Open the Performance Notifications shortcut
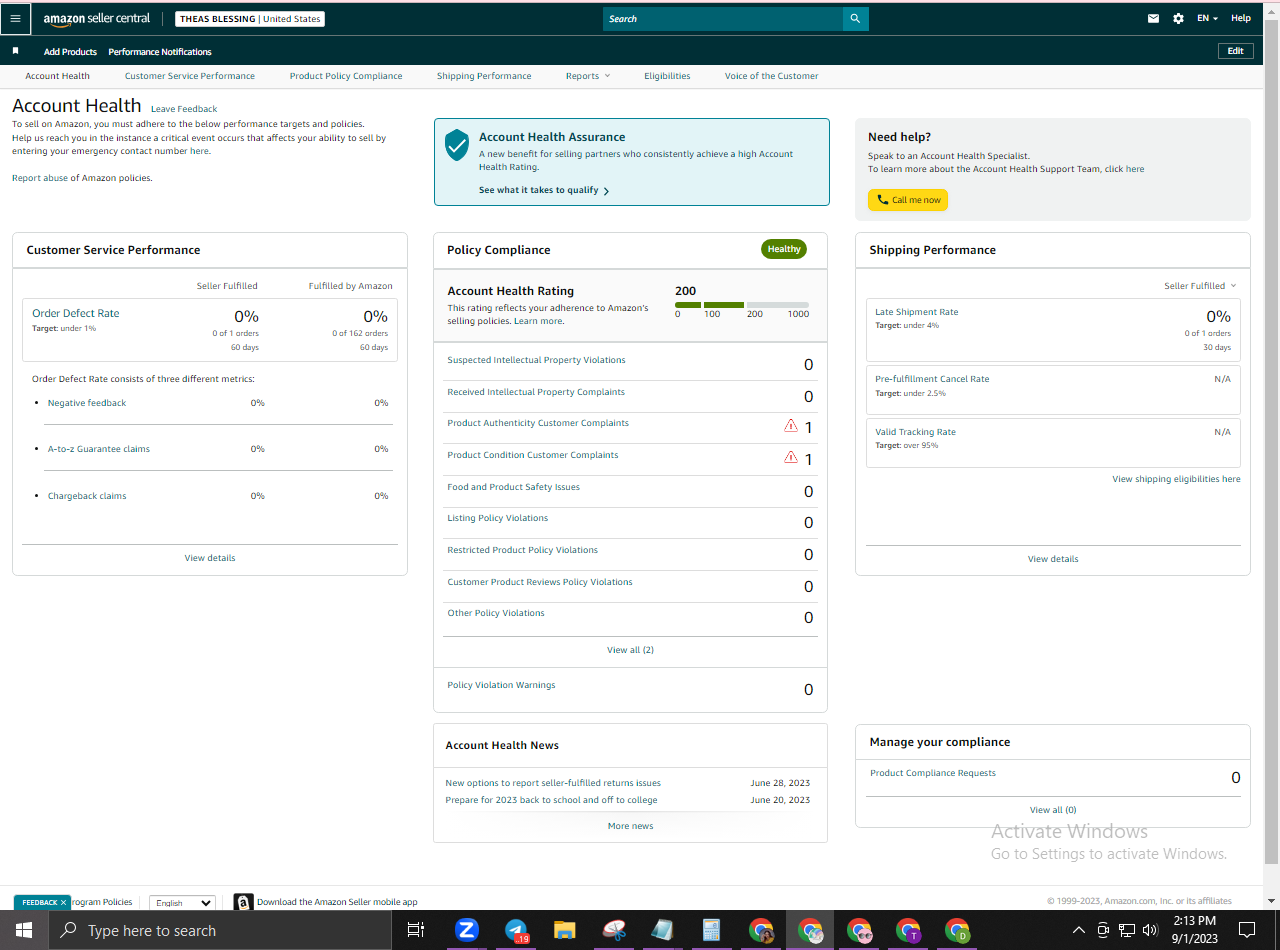Viewport: 1280px width, 950px height. point(160,52)
